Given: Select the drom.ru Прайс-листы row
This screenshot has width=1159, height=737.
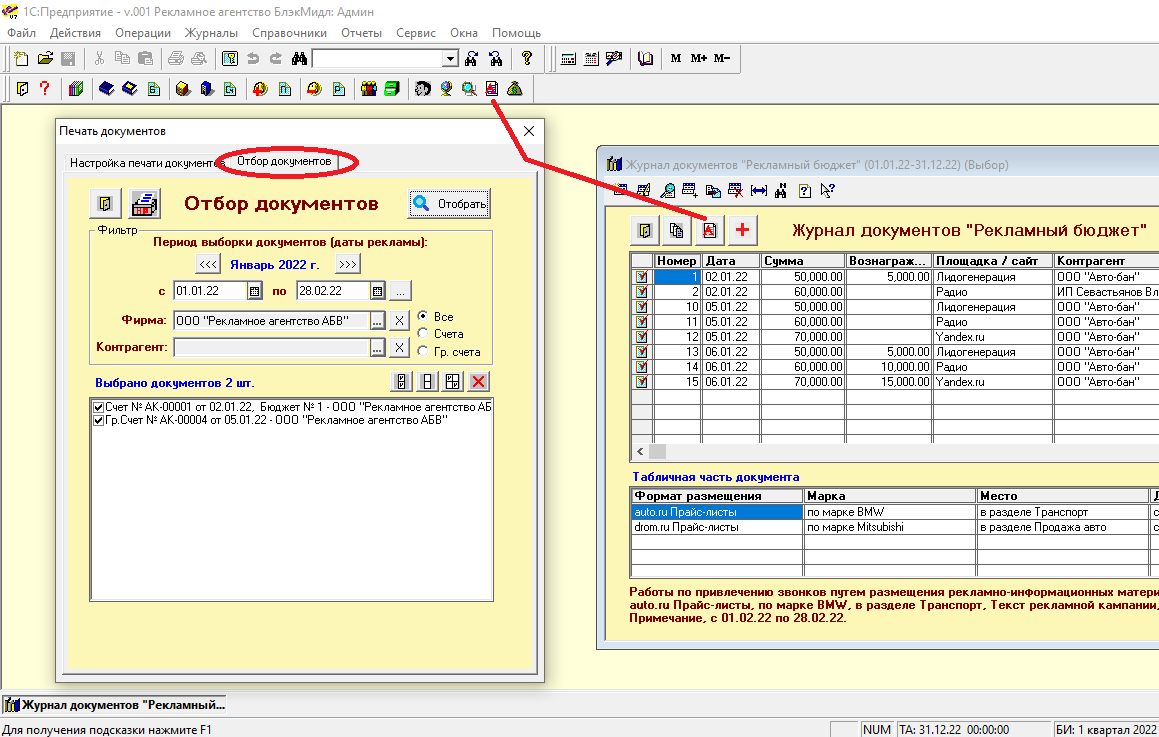Looking at the screenshot, I should (x=717, y=527).
